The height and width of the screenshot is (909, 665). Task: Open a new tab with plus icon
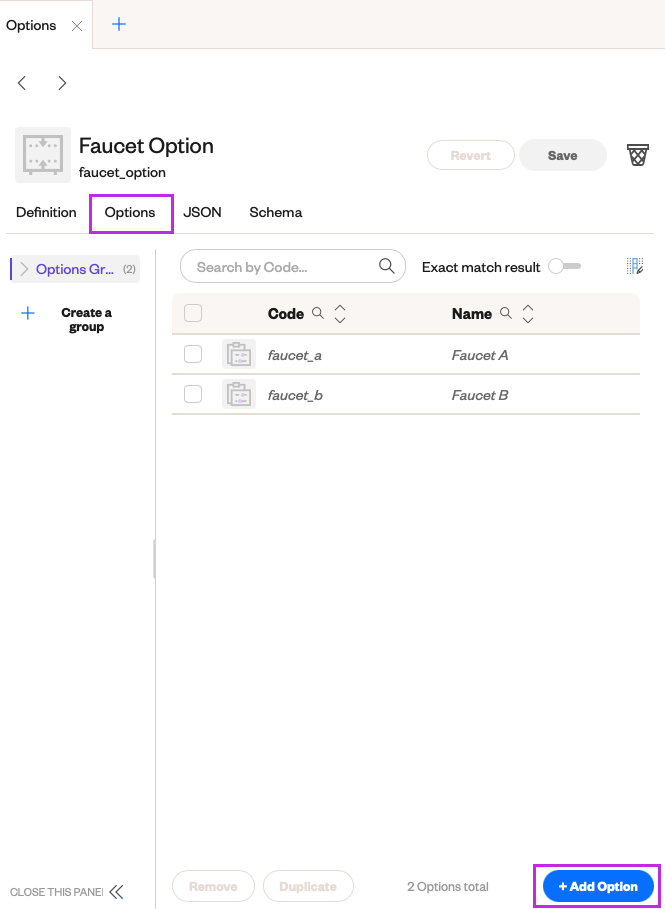click(x=119, y=24)
